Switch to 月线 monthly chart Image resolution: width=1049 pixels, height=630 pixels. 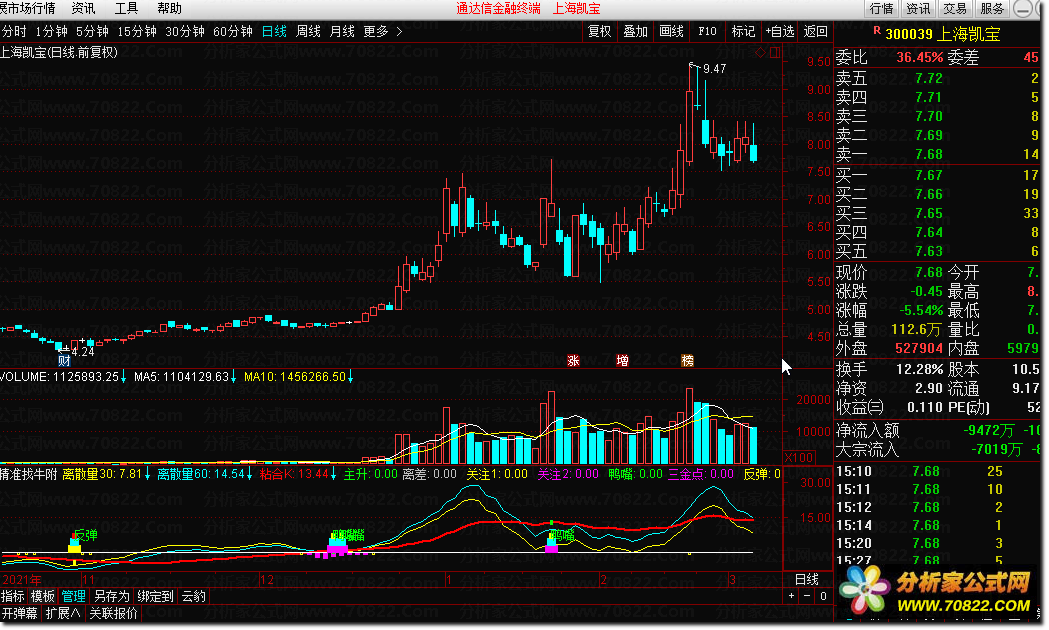[343, 31]
